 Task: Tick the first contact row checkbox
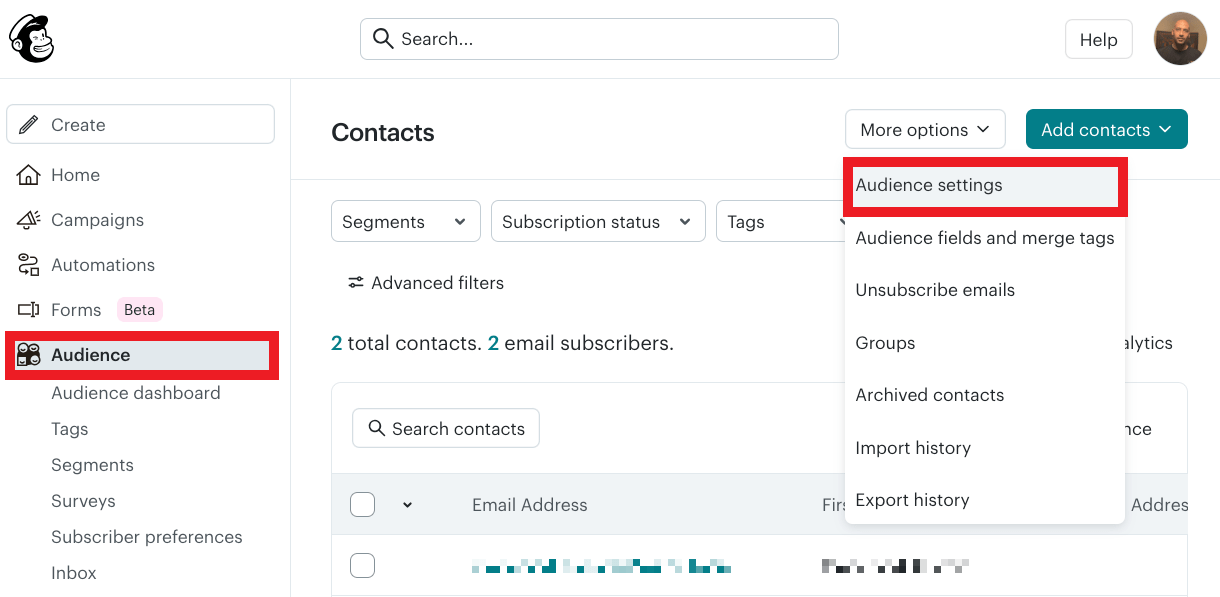tap(362, 566)
